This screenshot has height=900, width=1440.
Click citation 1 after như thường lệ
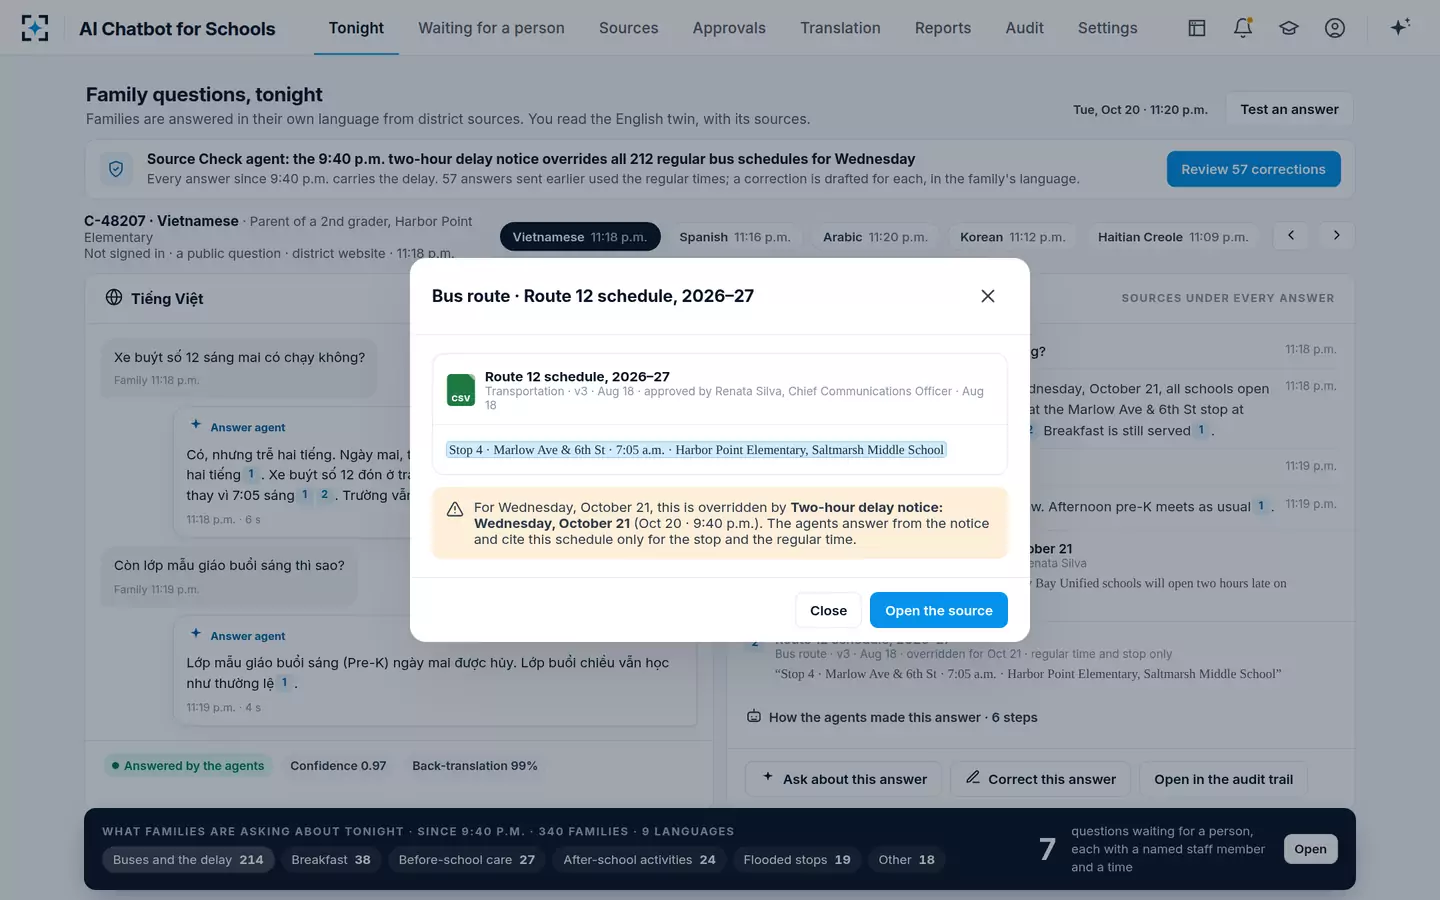284,683
